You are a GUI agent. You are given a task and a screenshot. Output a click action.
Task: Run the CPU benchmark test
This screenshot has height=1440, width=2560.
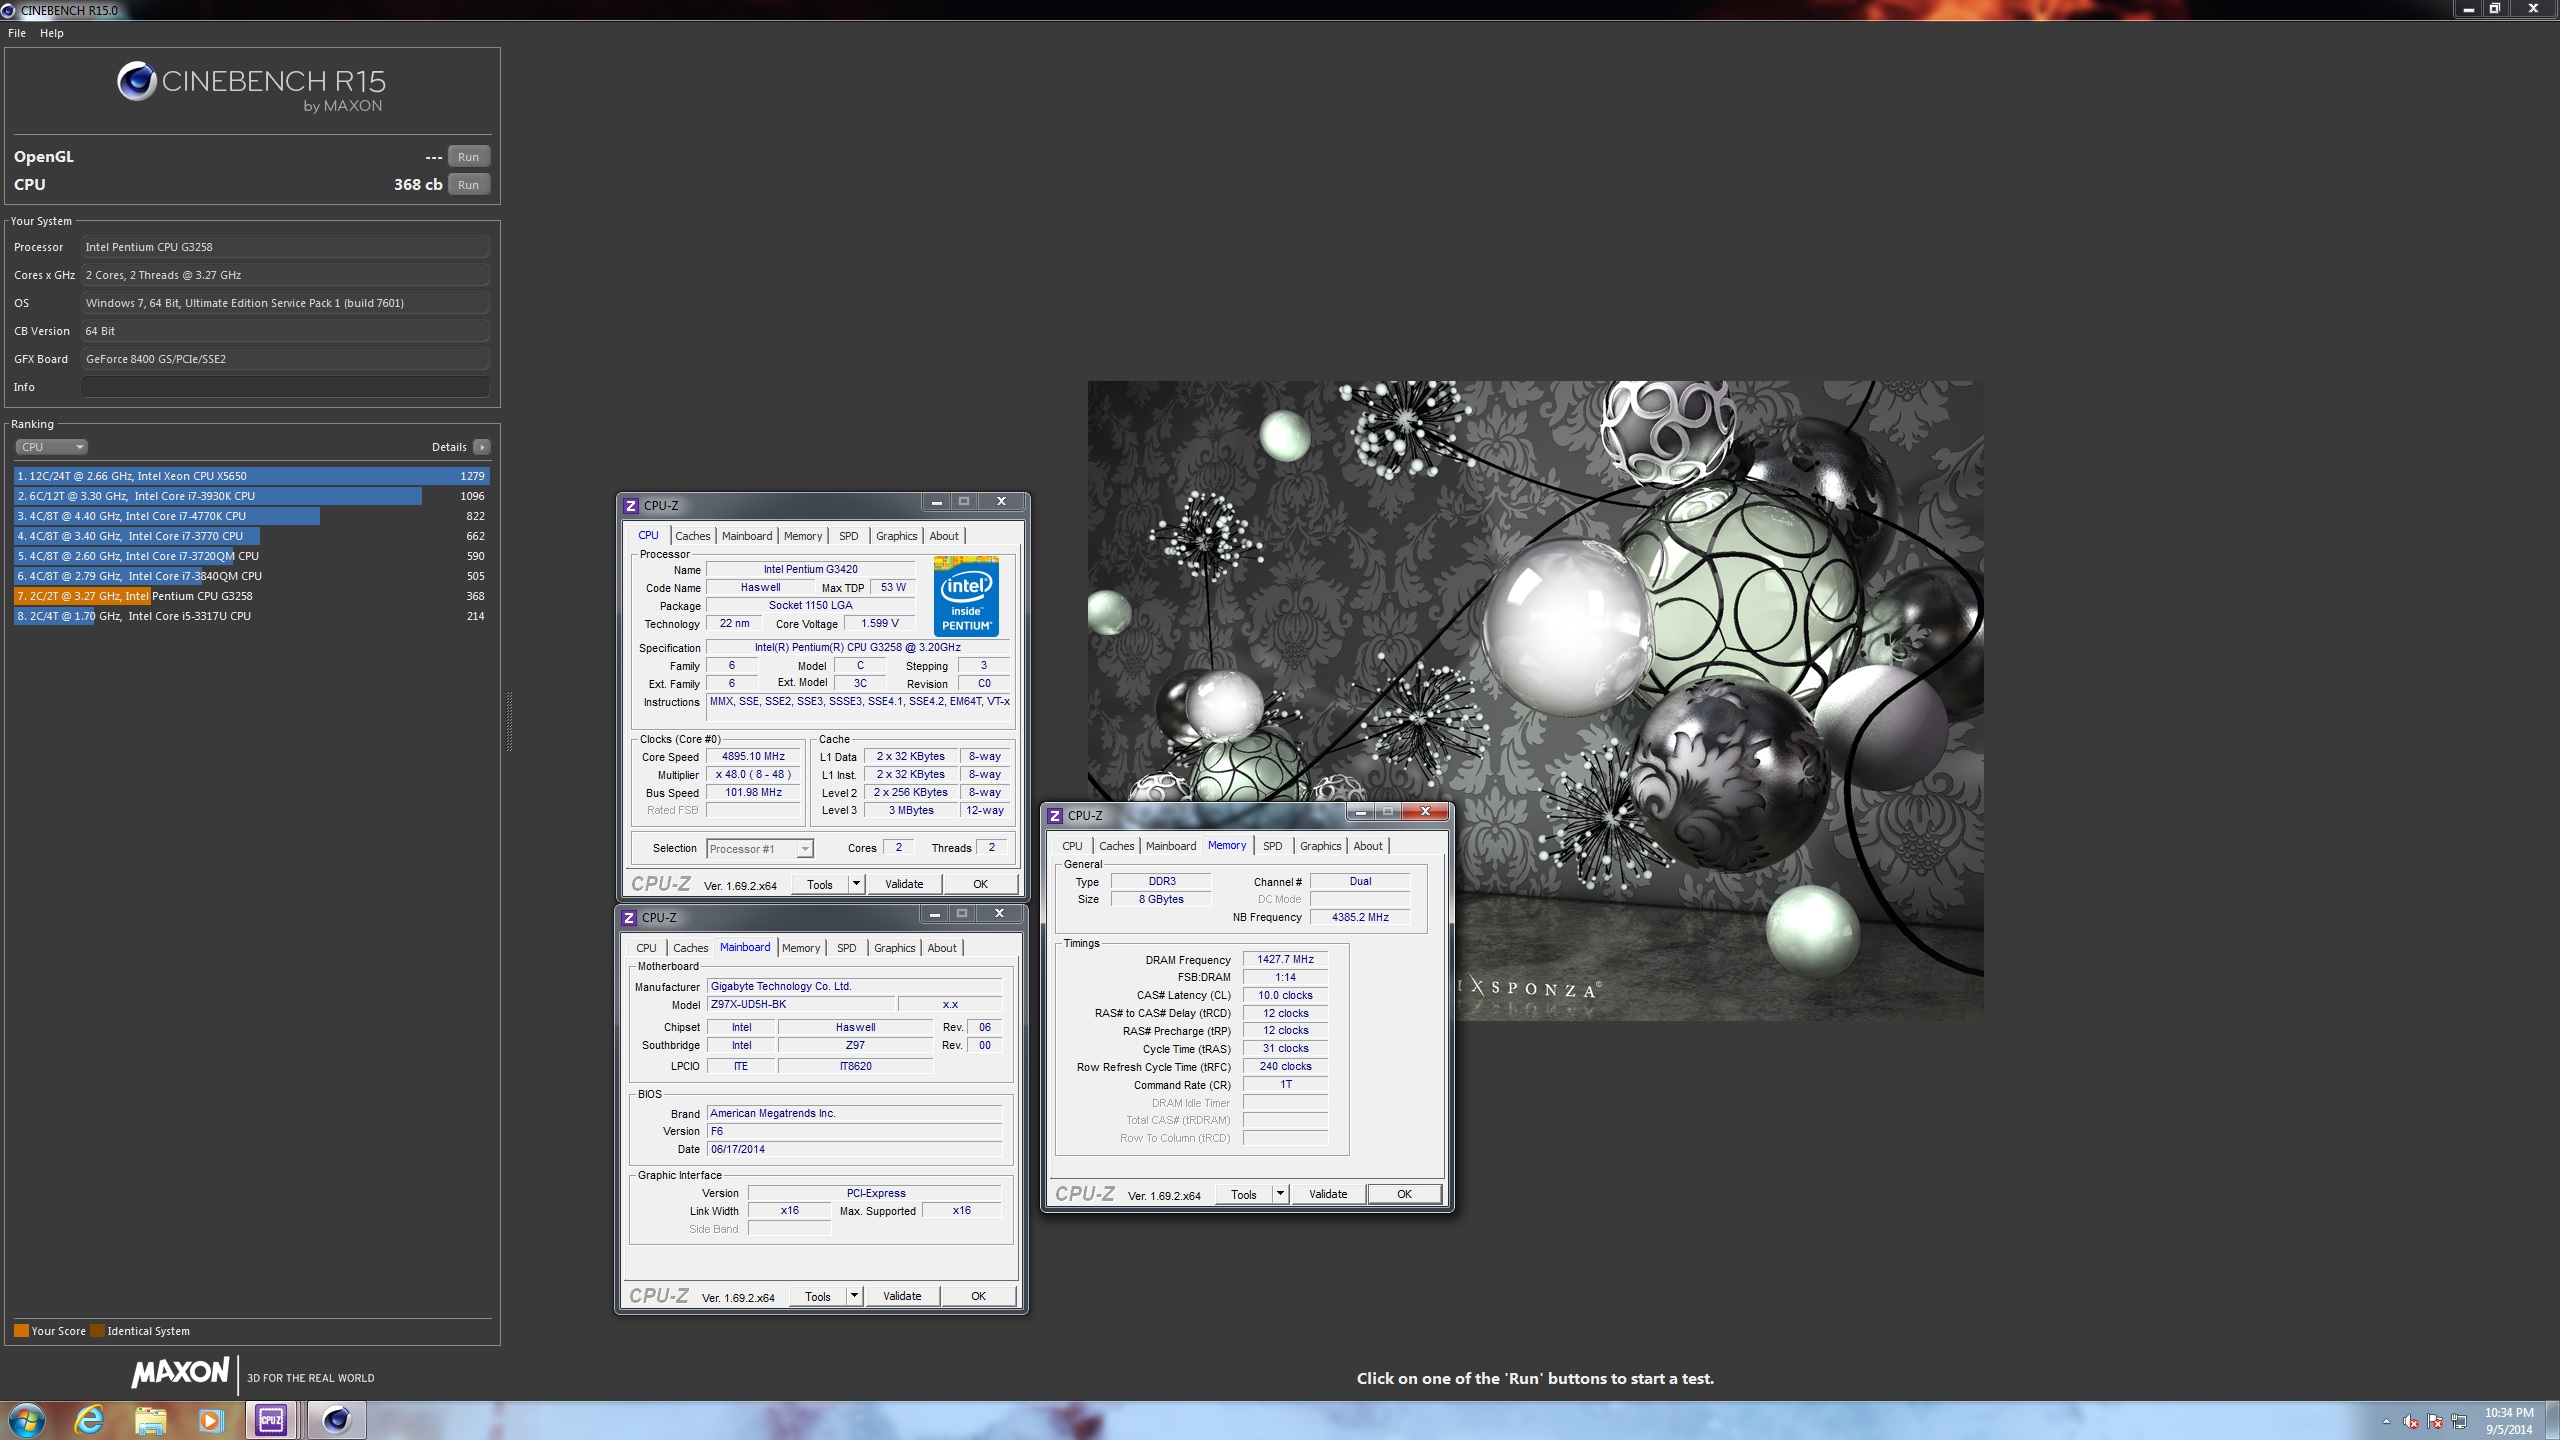pos(468,185)
